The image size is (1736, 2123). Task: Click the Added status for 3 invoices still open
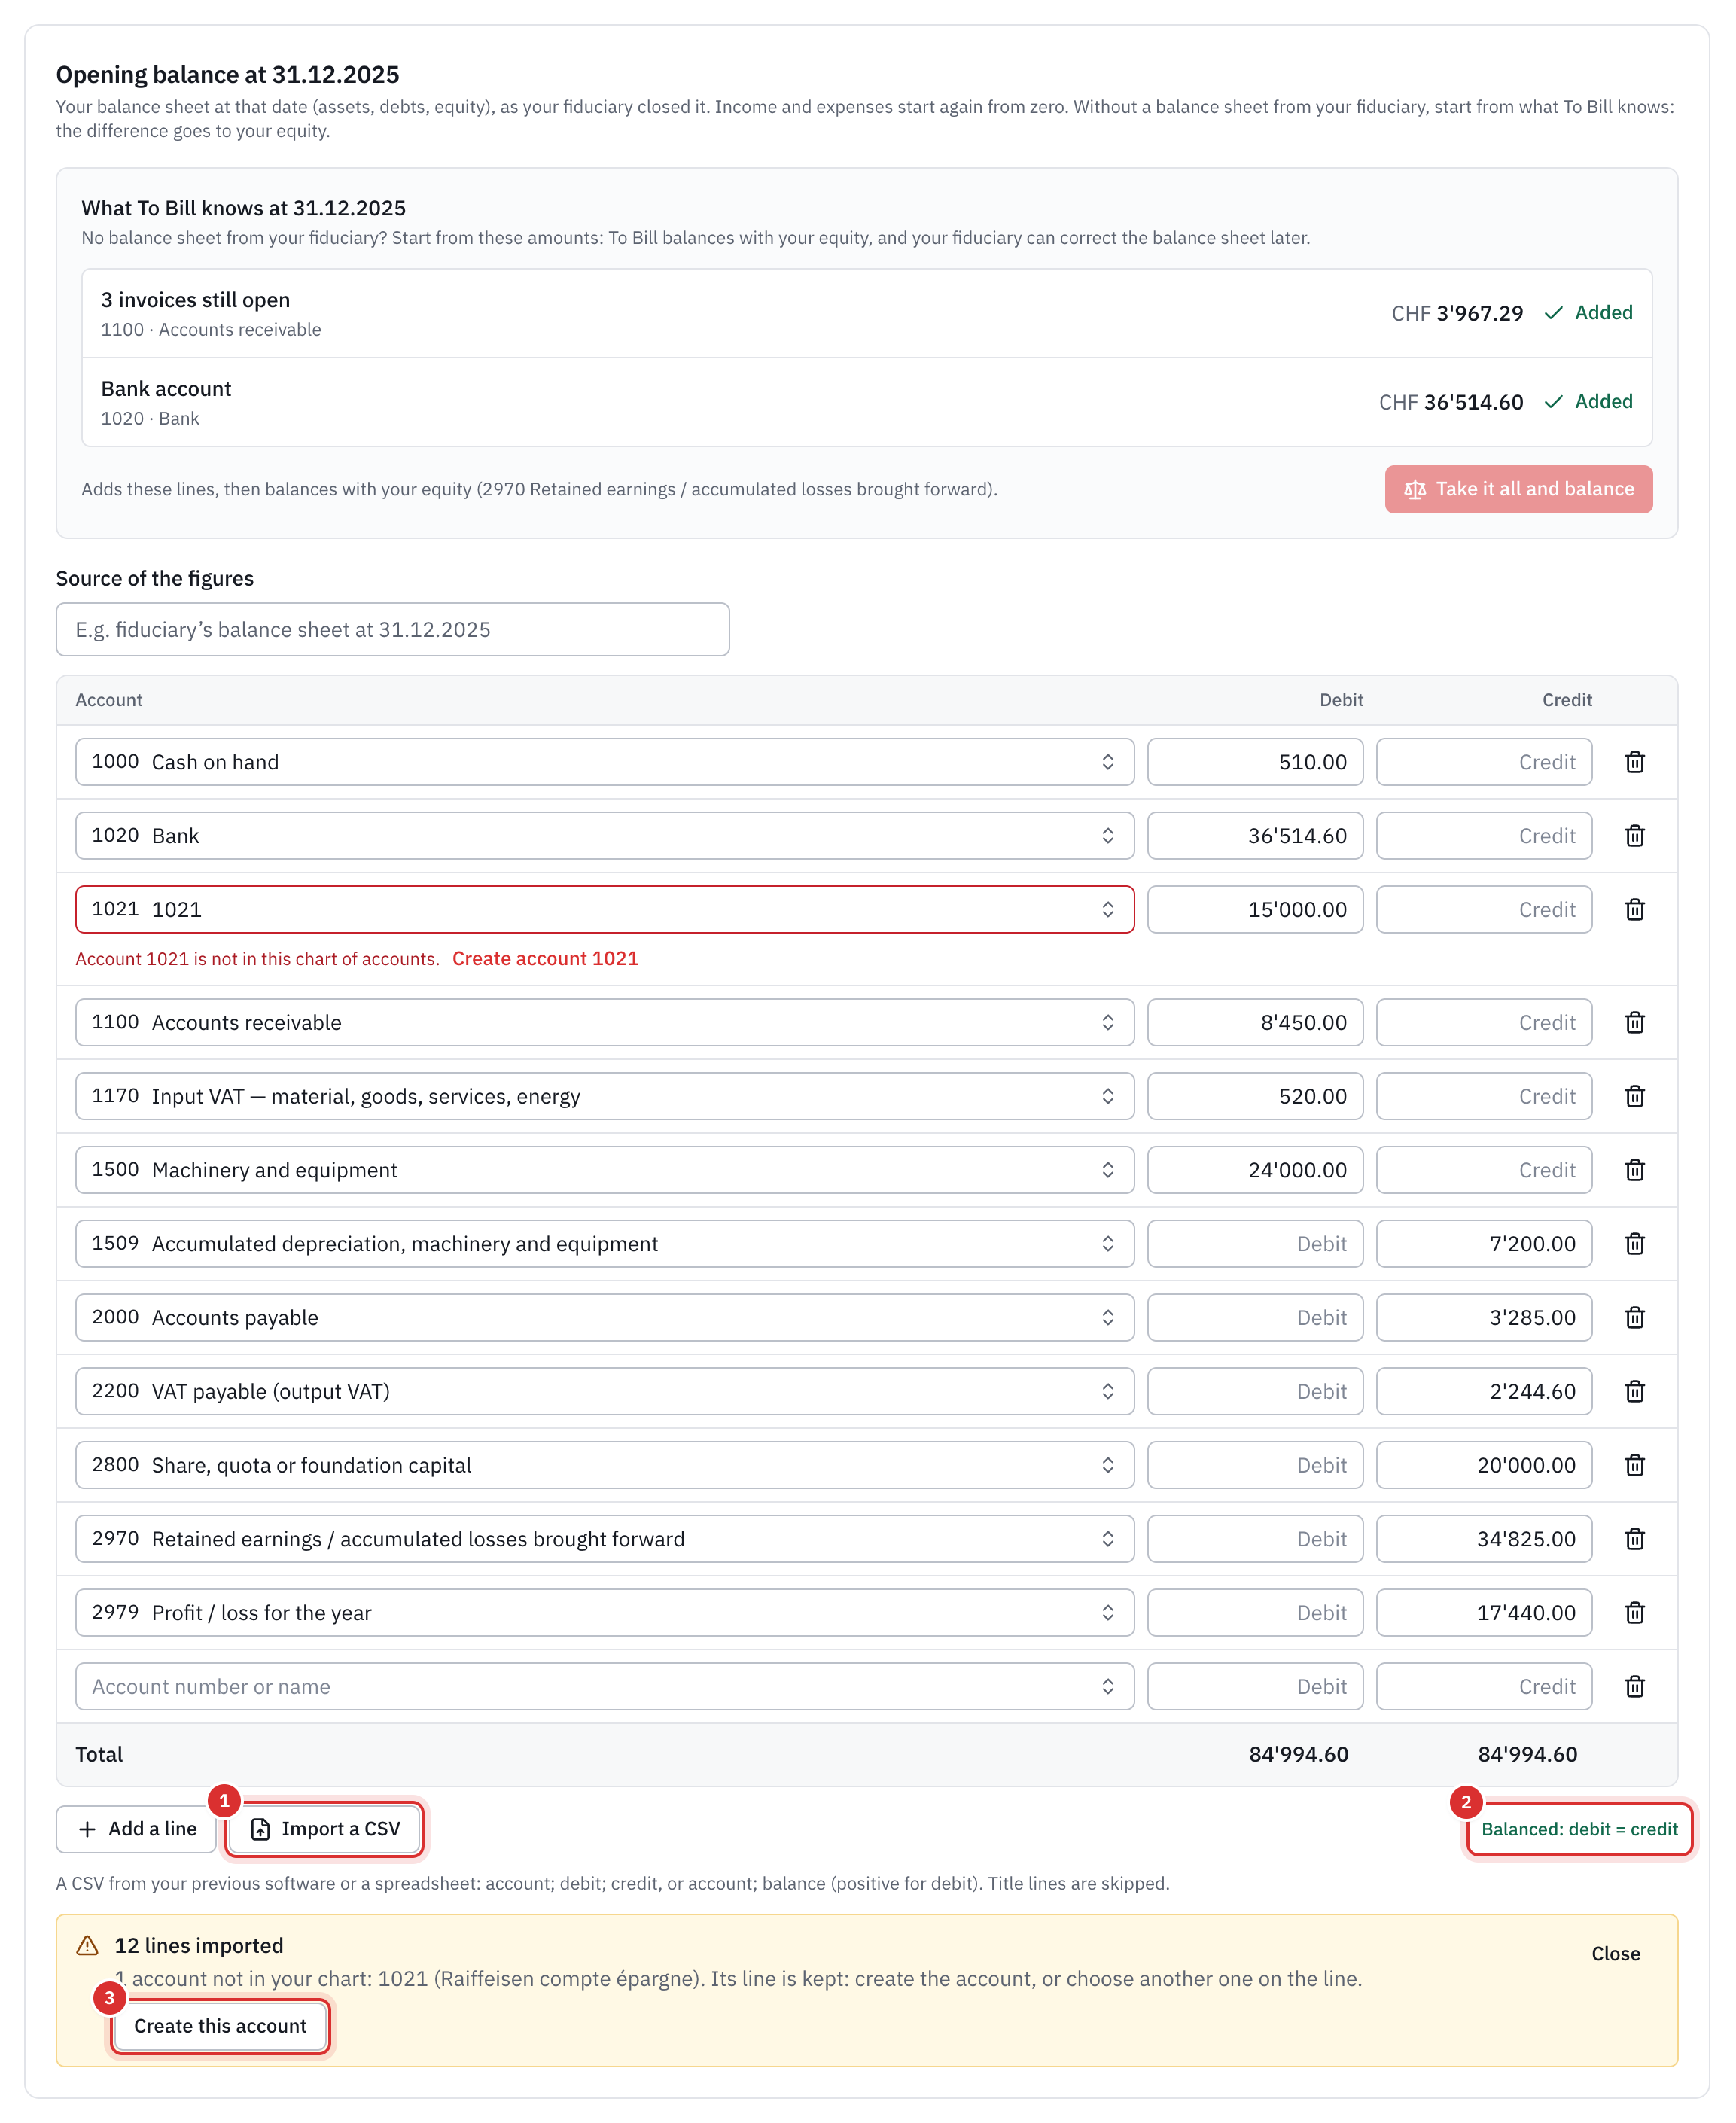click(1588, 313)
